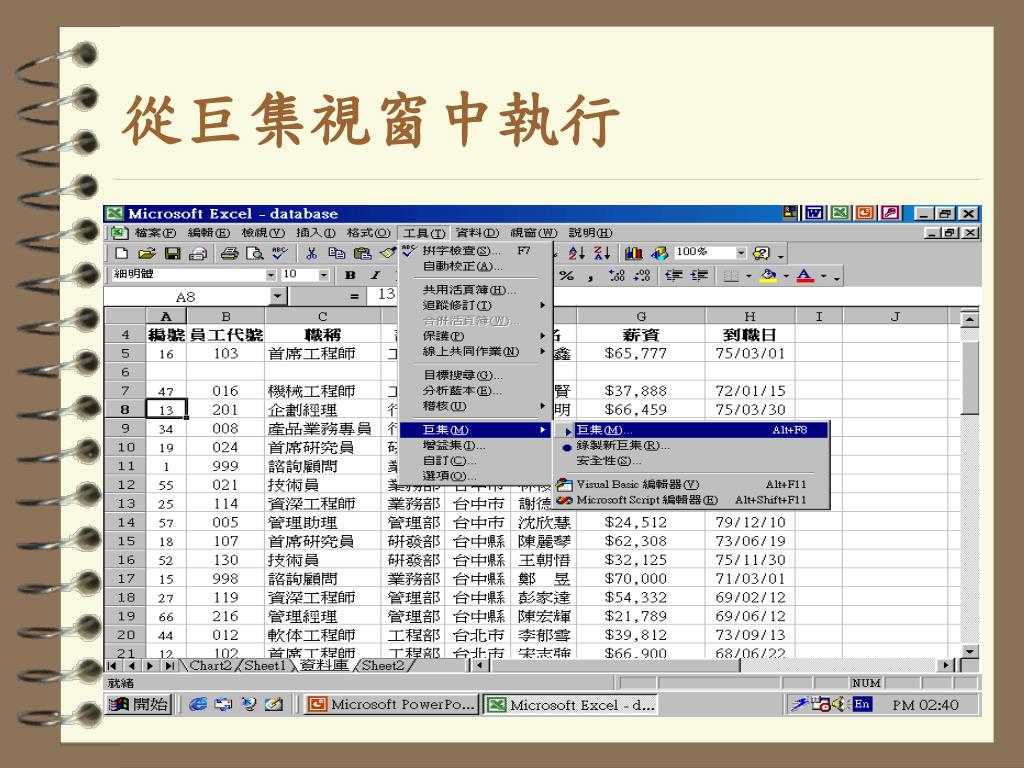Open the 插入 menu
The width and height of the screenshot is (1024, 768).
click(x=315, y=232)
